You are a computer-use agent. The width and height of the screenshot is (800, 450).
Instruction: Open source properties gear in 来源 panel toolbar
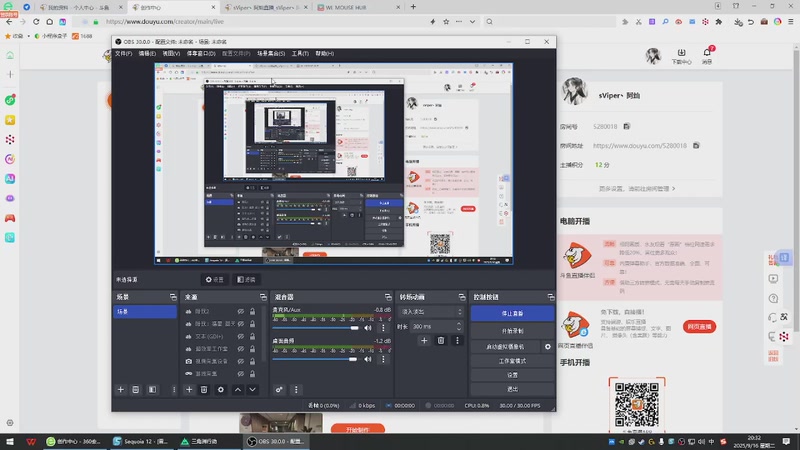pyautogui.click(x=221, y=390)
